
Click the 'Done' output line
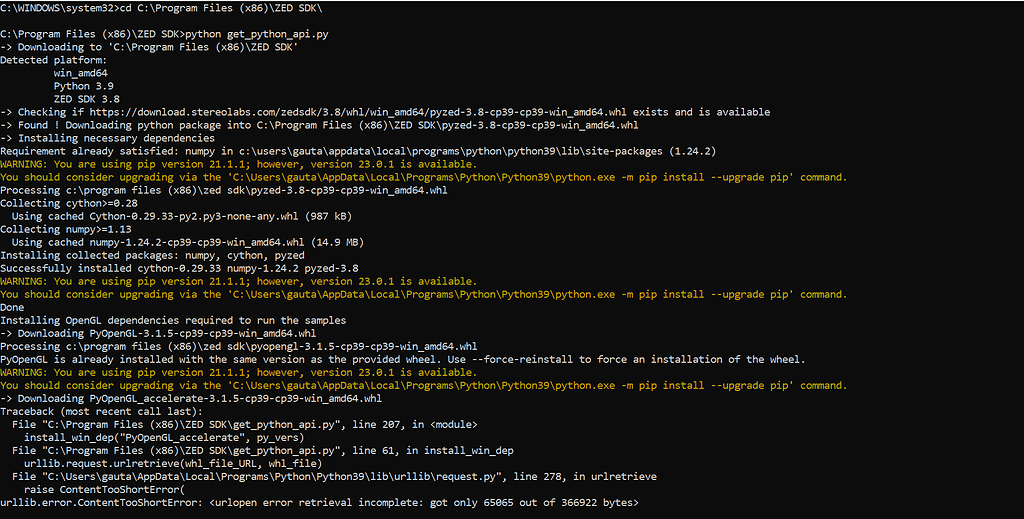coord(12,307)
